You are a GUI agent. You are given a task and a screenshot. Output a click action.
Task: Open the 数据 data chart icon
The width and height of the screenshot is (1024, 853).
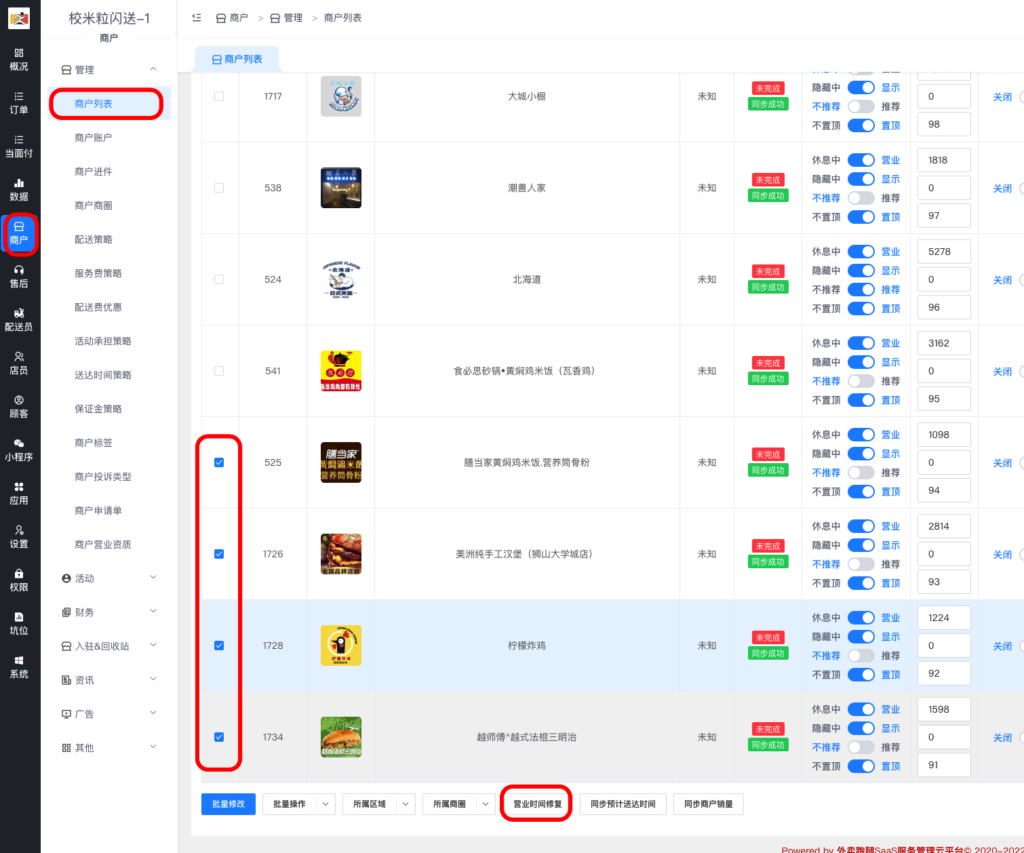[x=19, y=189]
